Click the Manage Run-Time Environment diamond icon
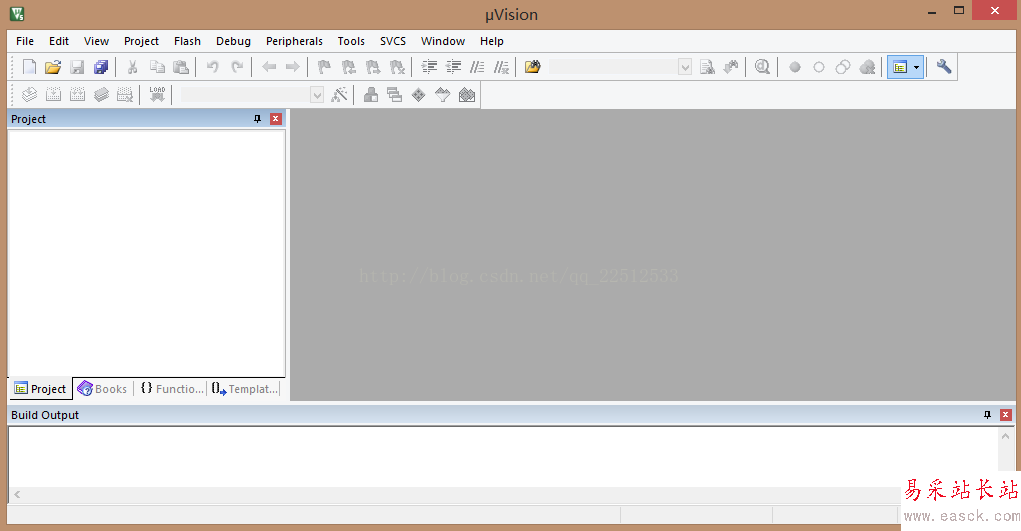This screenshot has height=531, width=1021. (419, 94)
